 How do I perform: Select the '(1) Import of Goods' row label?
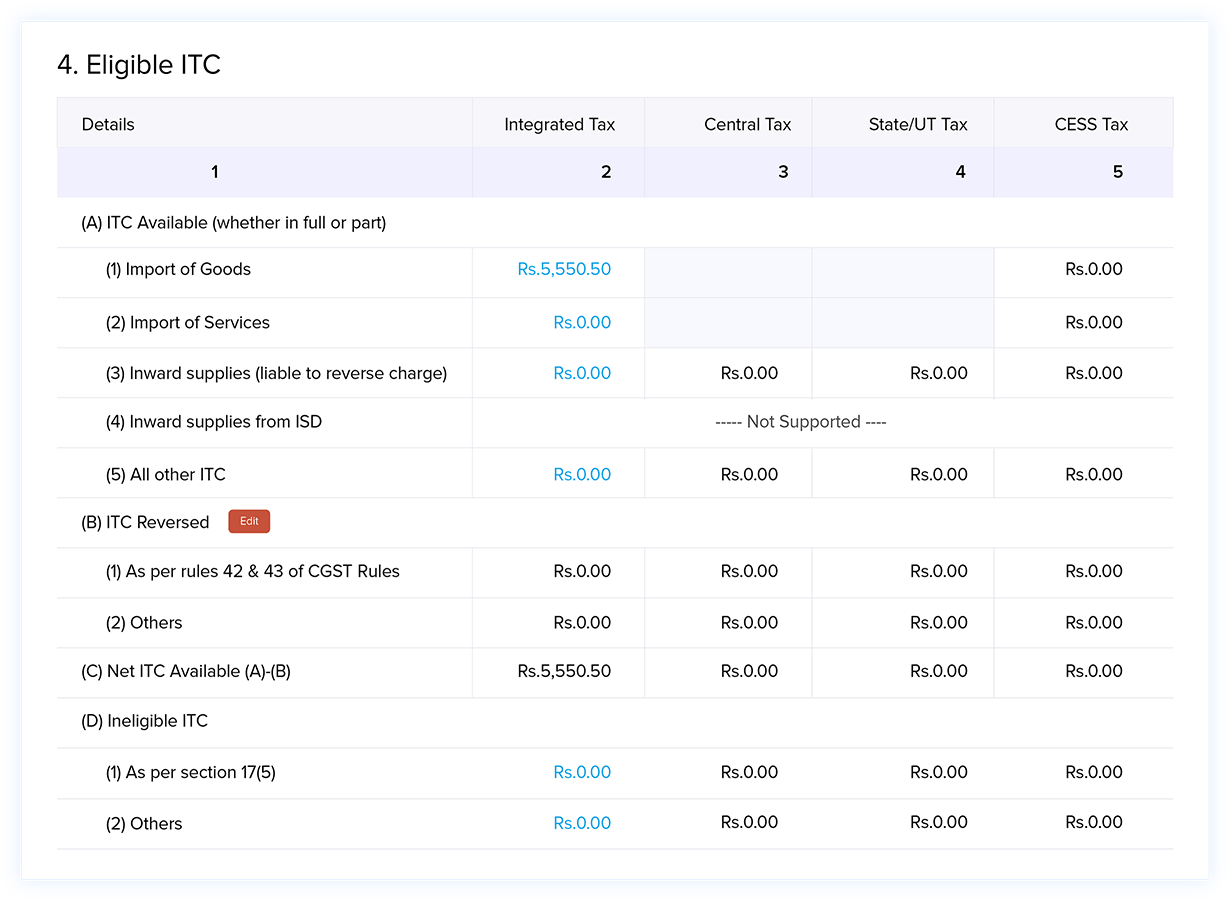pos(178,269)
